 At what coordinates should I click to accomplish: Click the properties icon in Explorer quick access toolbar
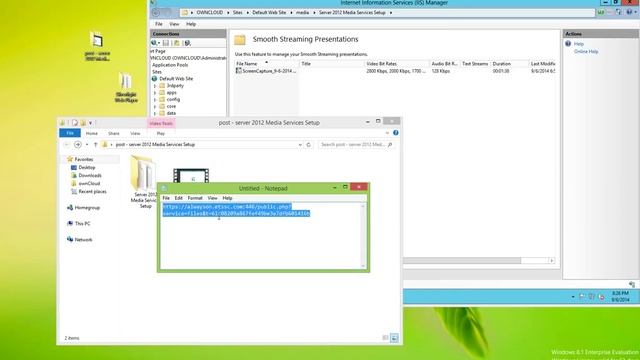pyautogui.click(x=75, y=123)
